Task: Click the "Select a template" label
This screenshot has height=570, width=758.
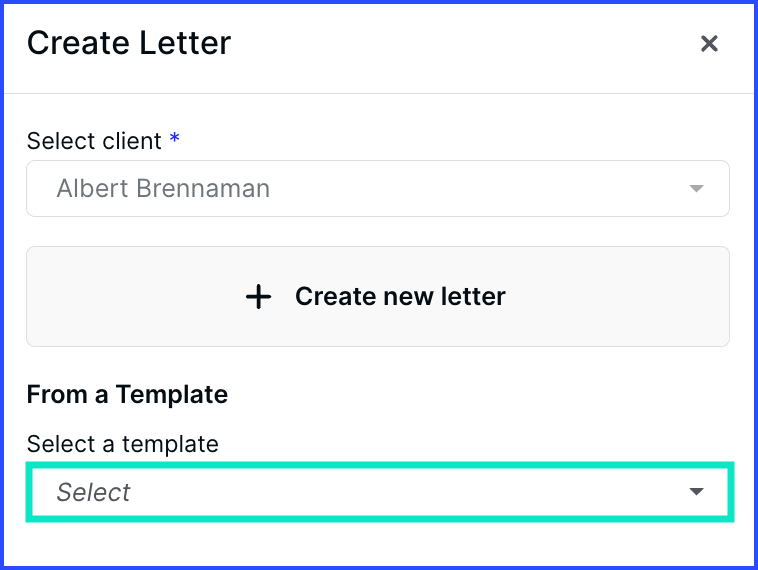Action: tap(122, 444)
